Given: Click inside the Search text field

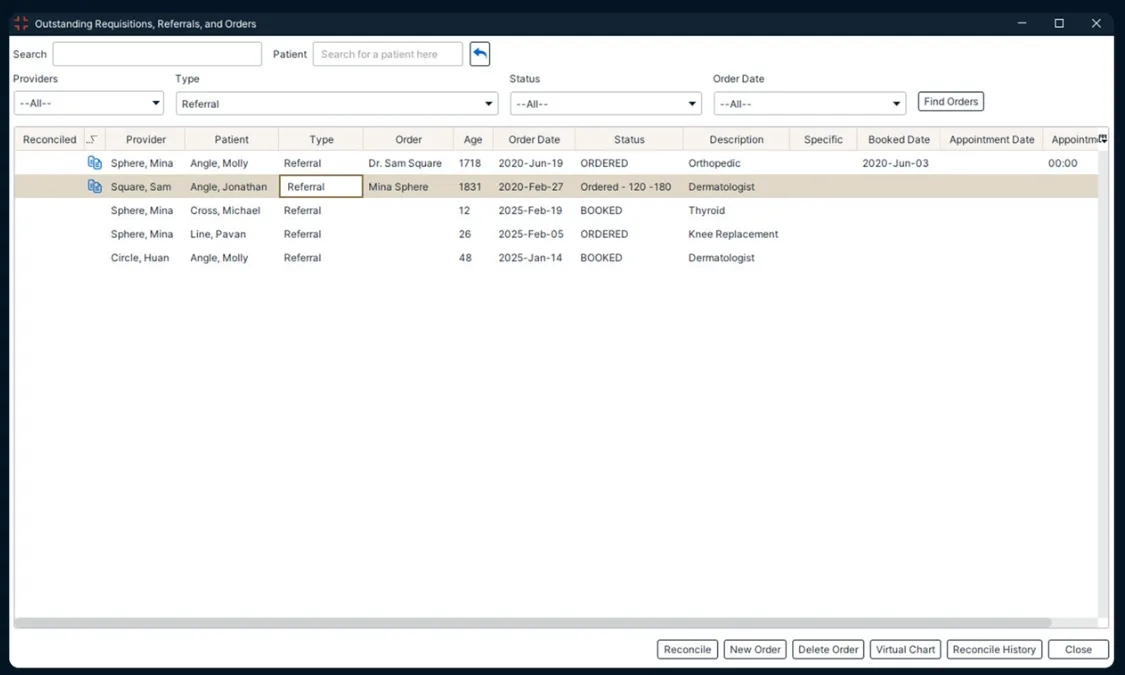Looking at the screenshot, I should tap(157, 53).
